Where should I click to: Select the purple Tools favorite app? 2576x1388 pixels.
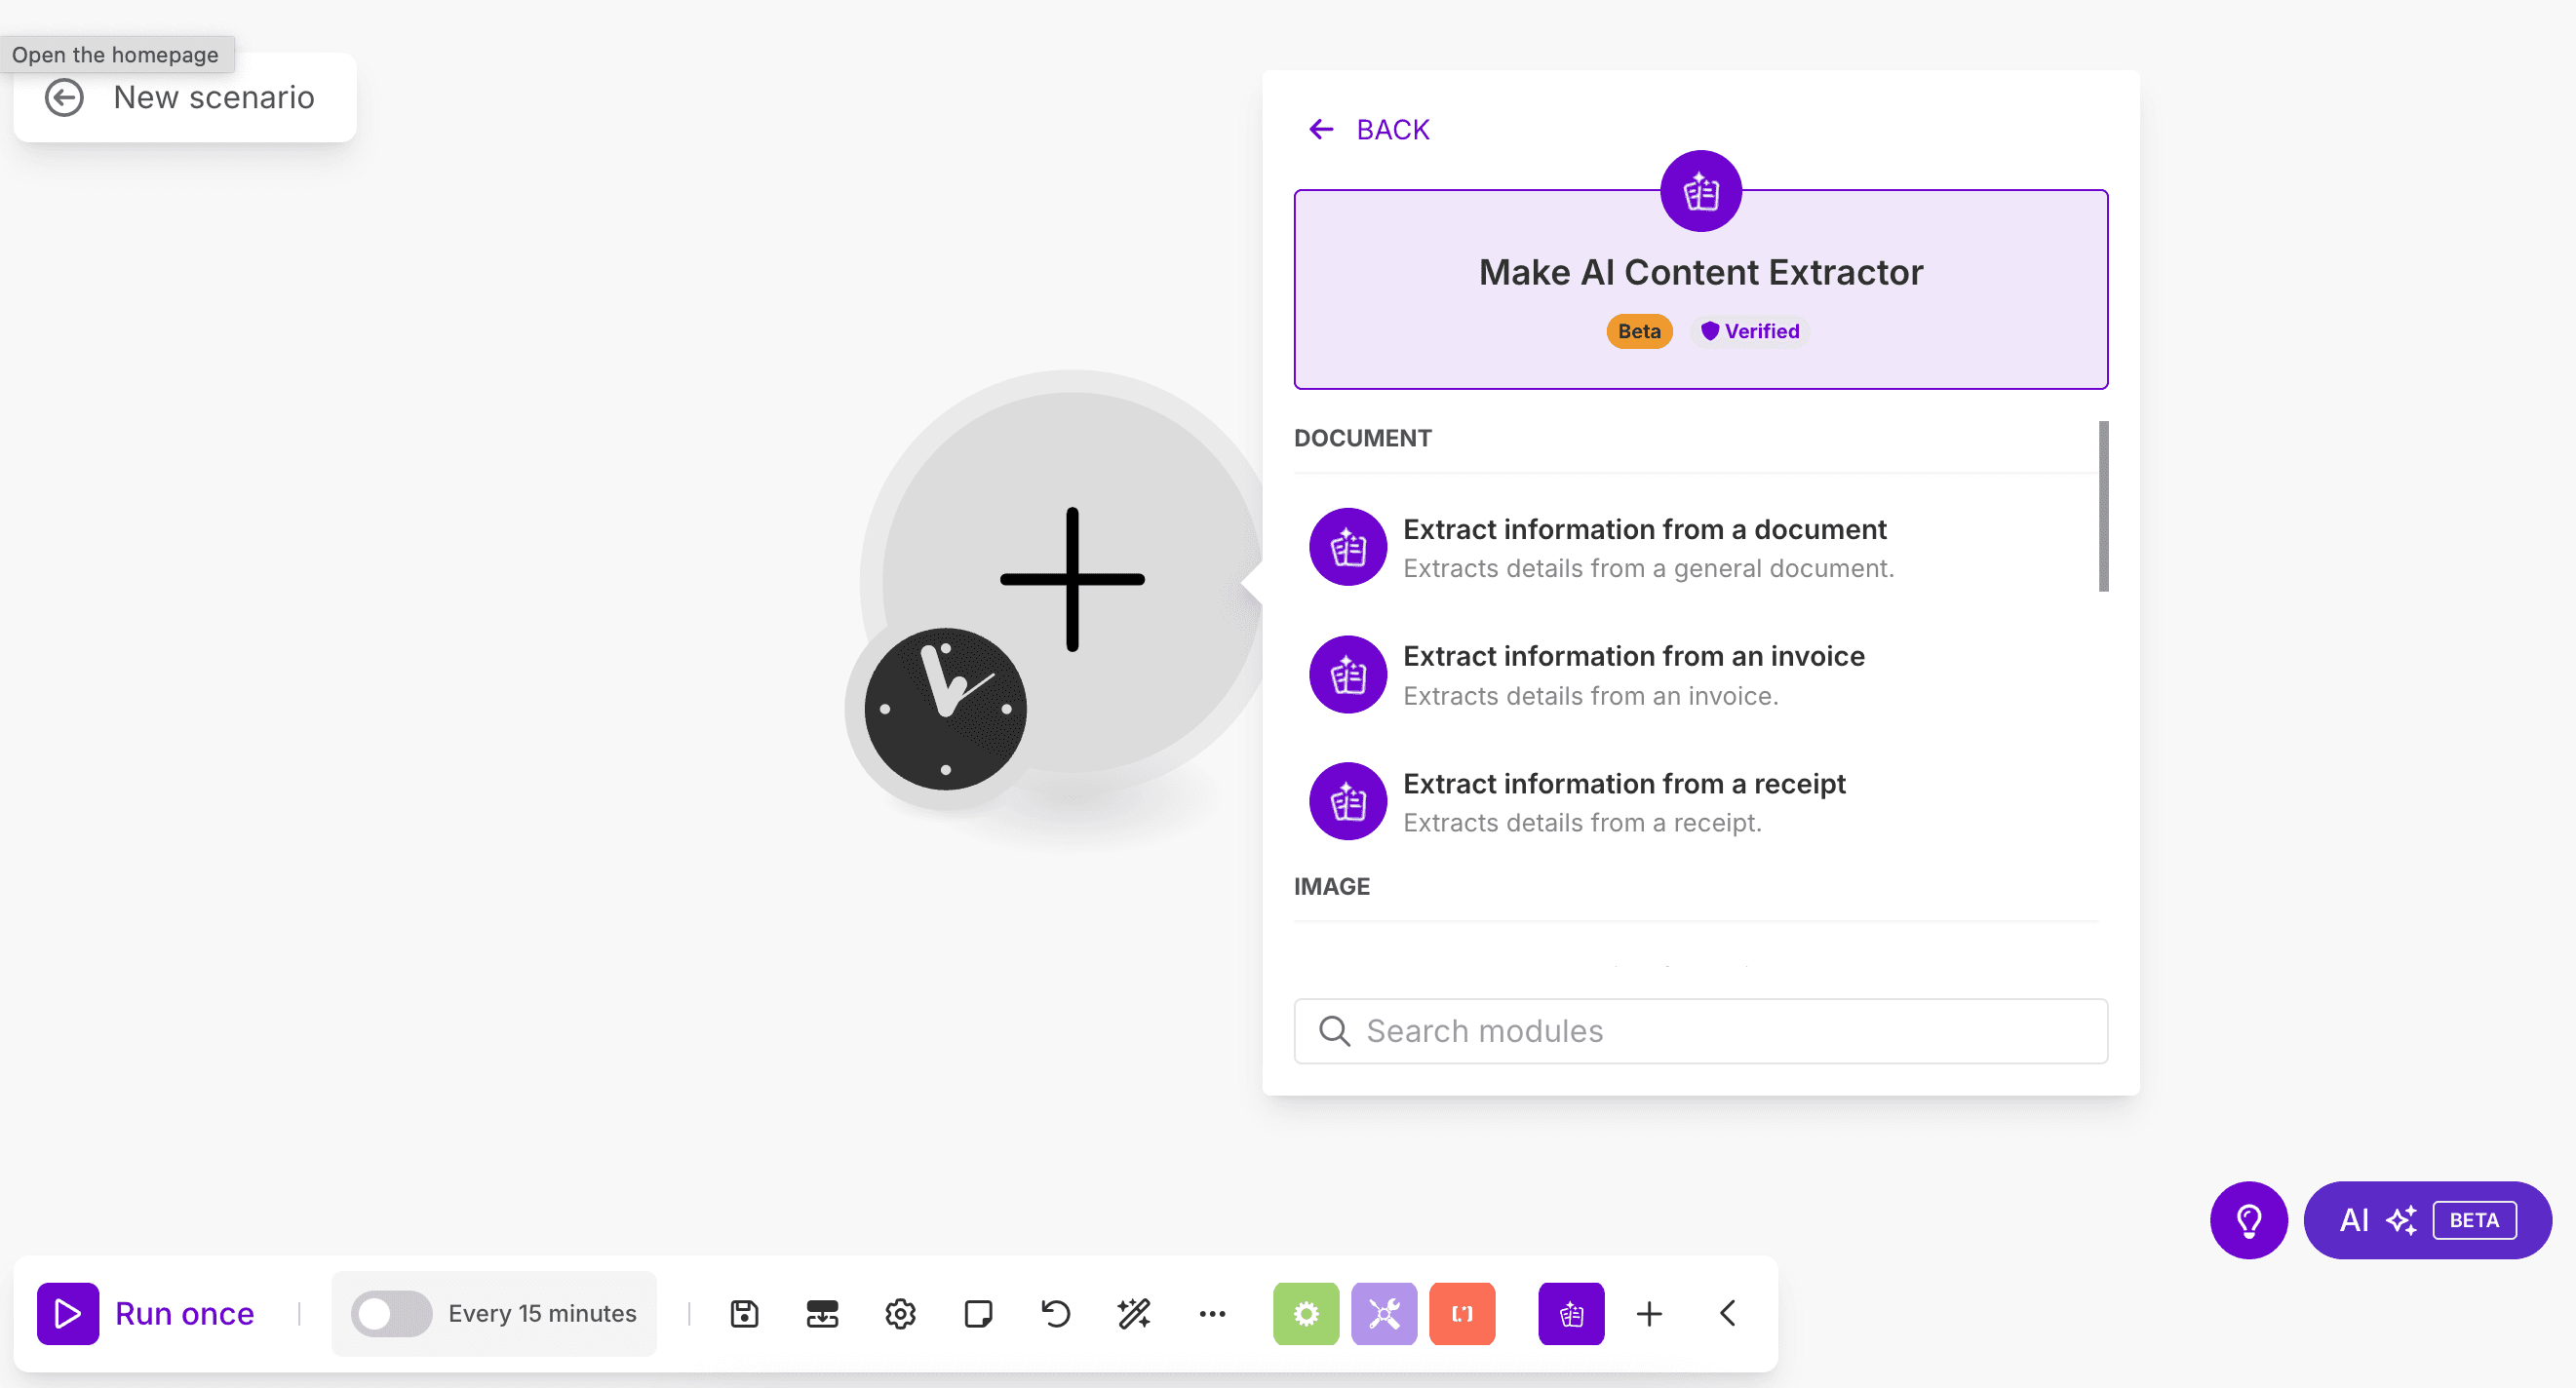pos(1384,1314)
